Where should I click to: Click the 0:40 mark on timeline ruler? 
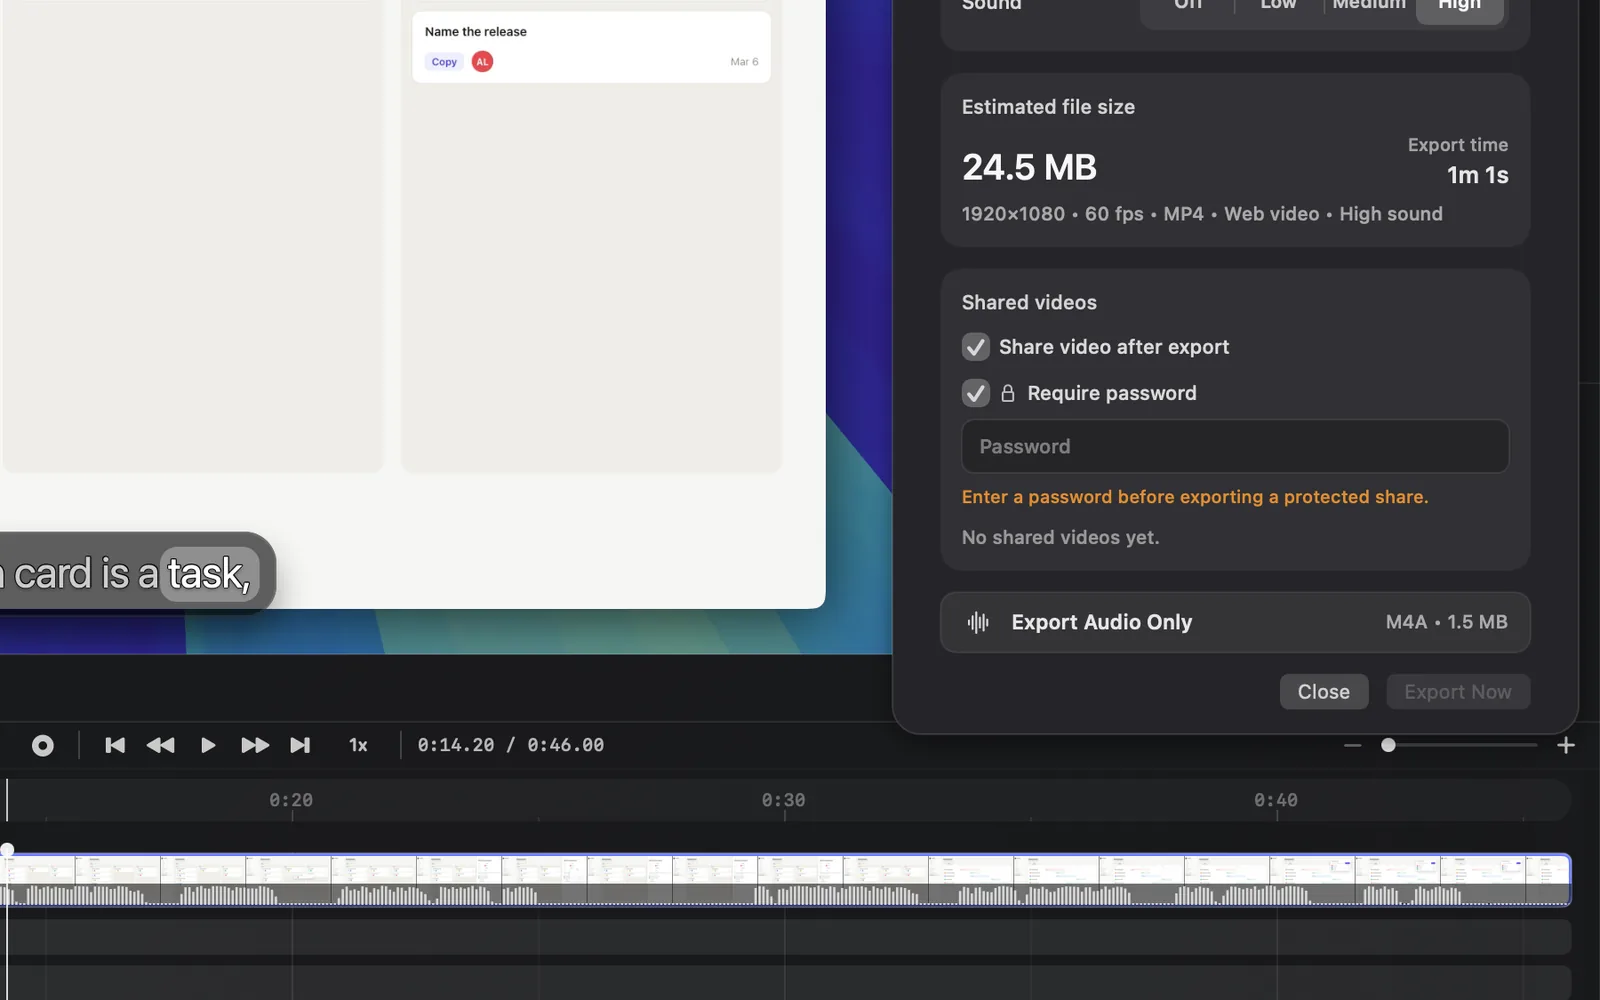[1276, 800]
